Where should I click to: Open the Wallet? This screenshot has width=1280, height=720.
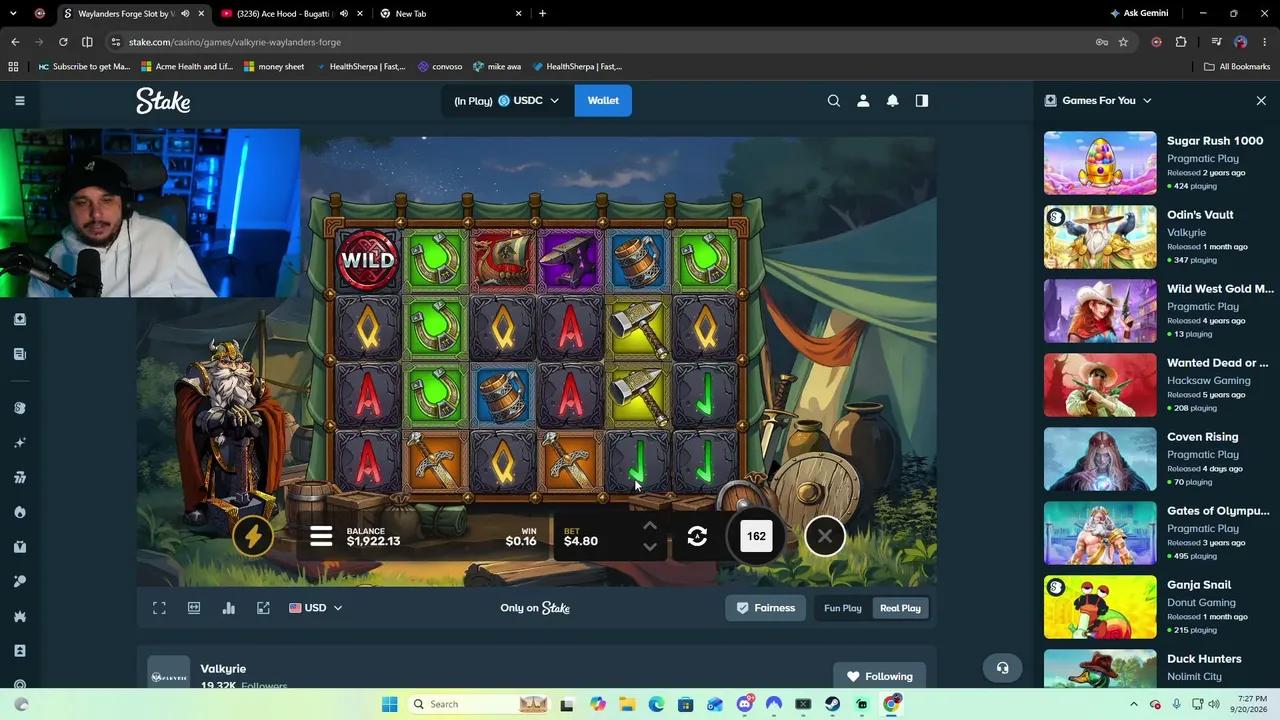pos(603,101)
